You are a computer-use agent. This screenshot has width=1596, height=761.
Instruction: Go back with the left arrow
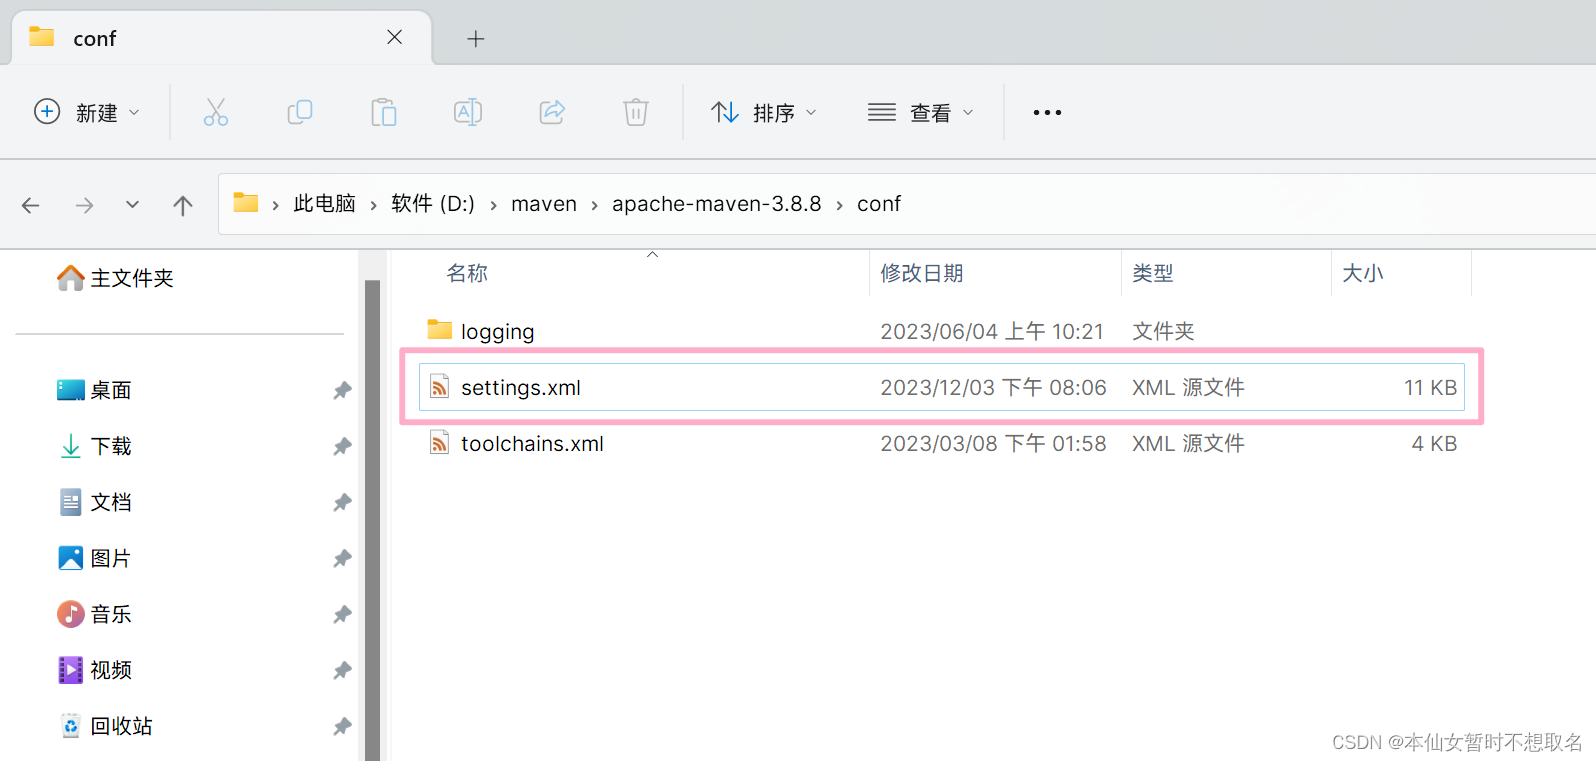pos(31,205)
